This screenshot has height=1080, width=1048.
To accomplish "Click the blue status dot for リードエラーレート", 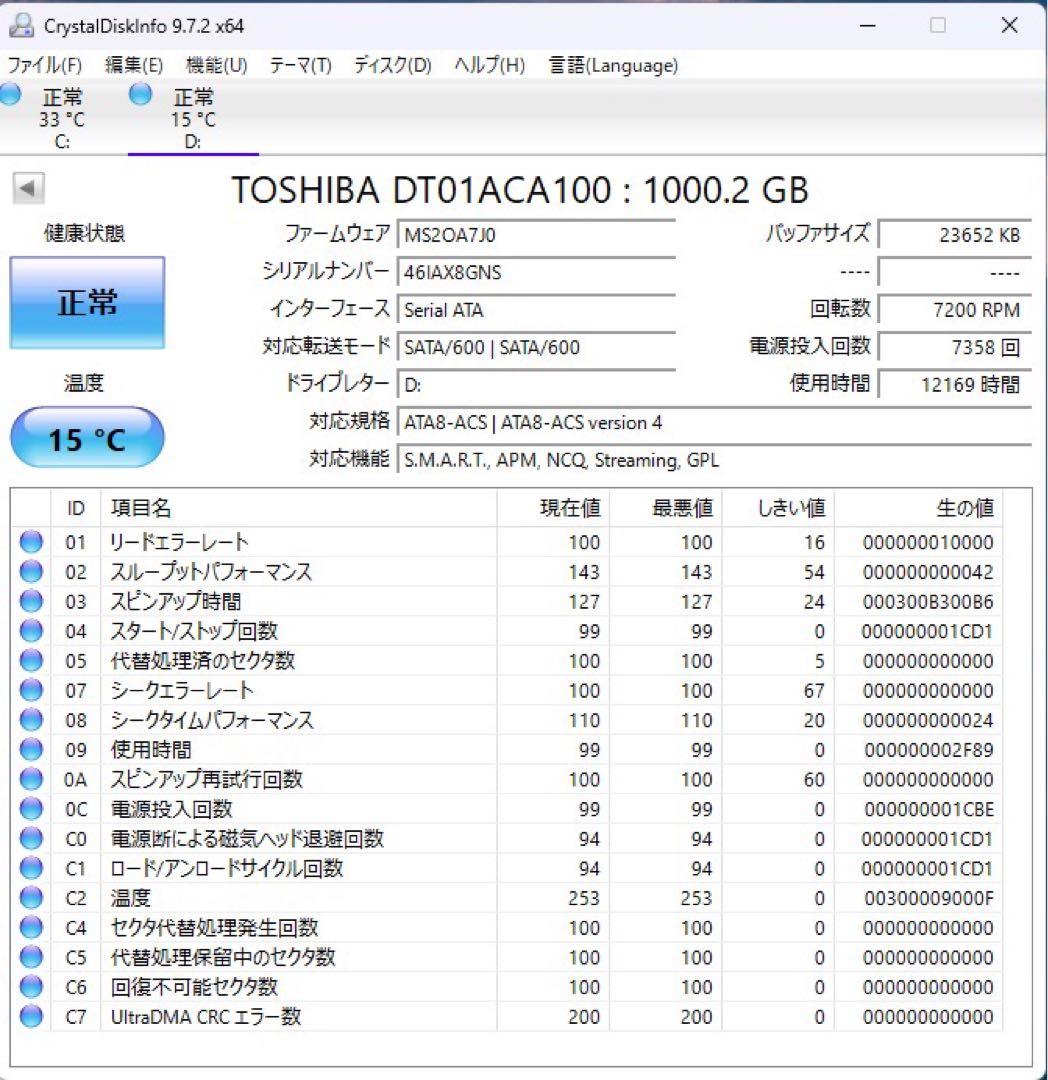I will 31,541.
